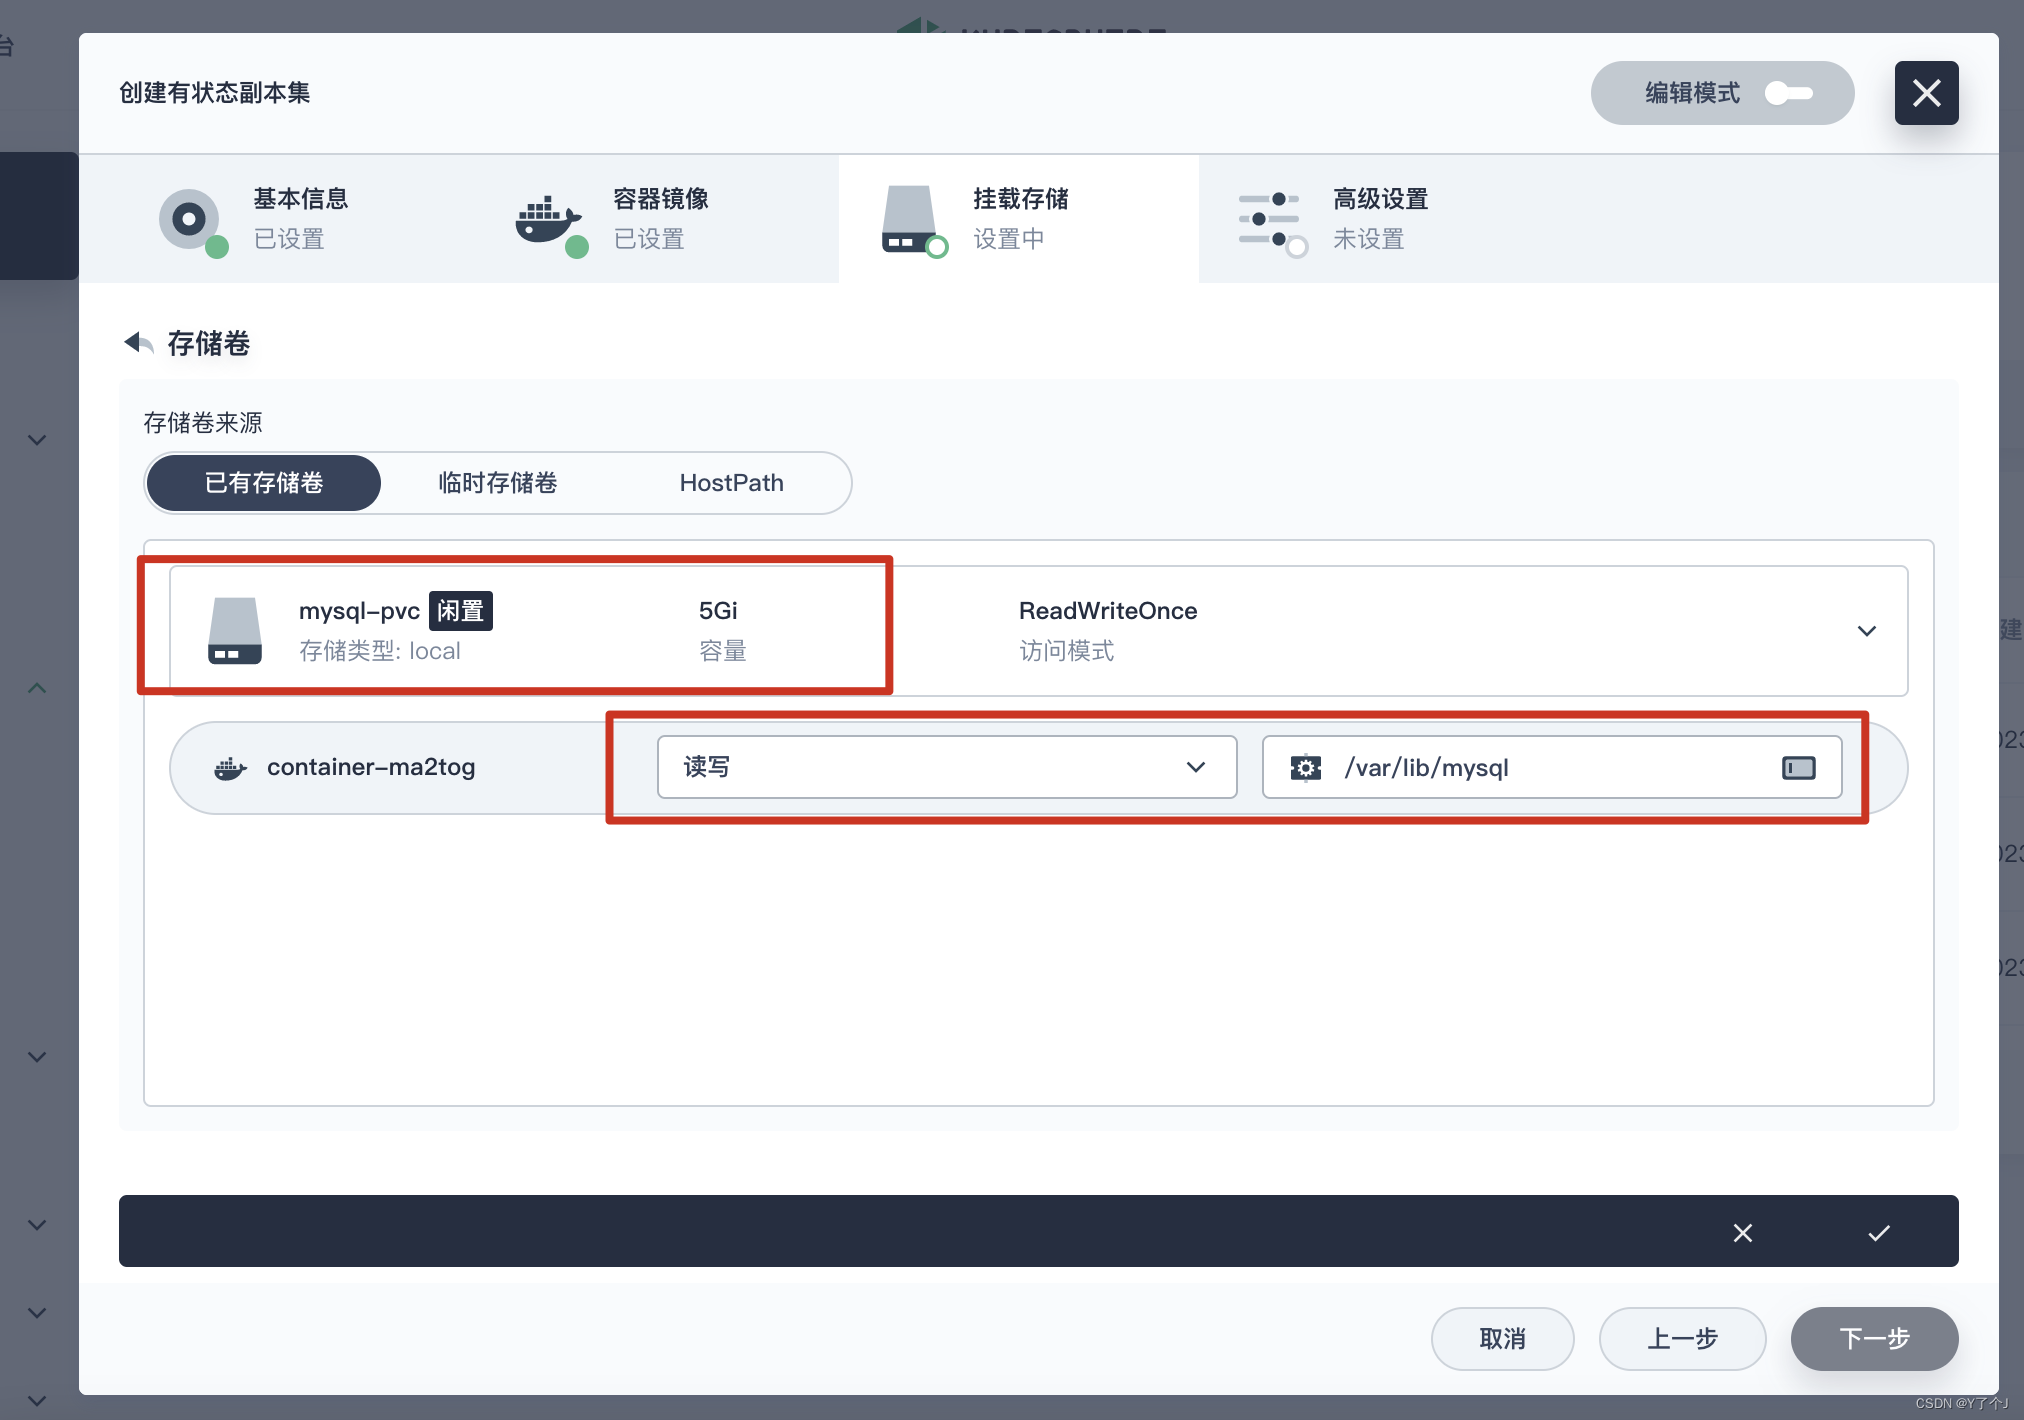Click the 闲置 status tag

(x=461, y=611)
